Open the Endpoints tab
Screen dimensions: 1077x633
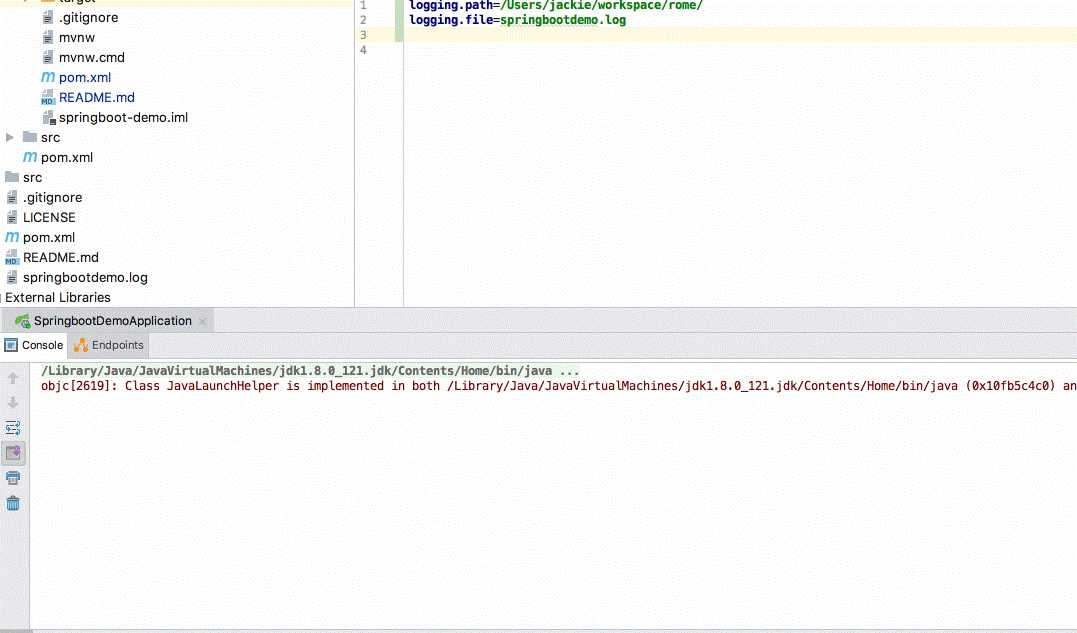(109, 345)
